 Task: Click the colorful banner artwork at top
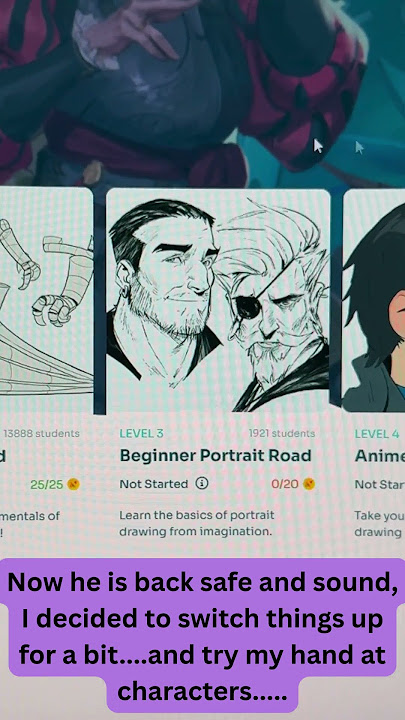(202, 92)
